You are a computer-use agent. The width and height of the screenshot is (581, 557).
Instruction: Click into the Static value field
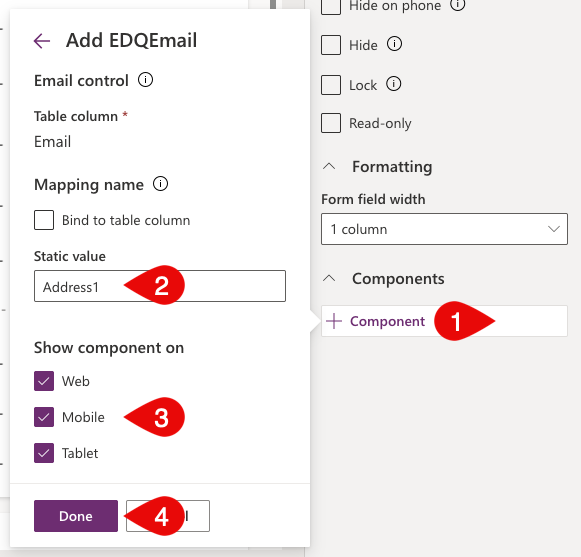160,286
